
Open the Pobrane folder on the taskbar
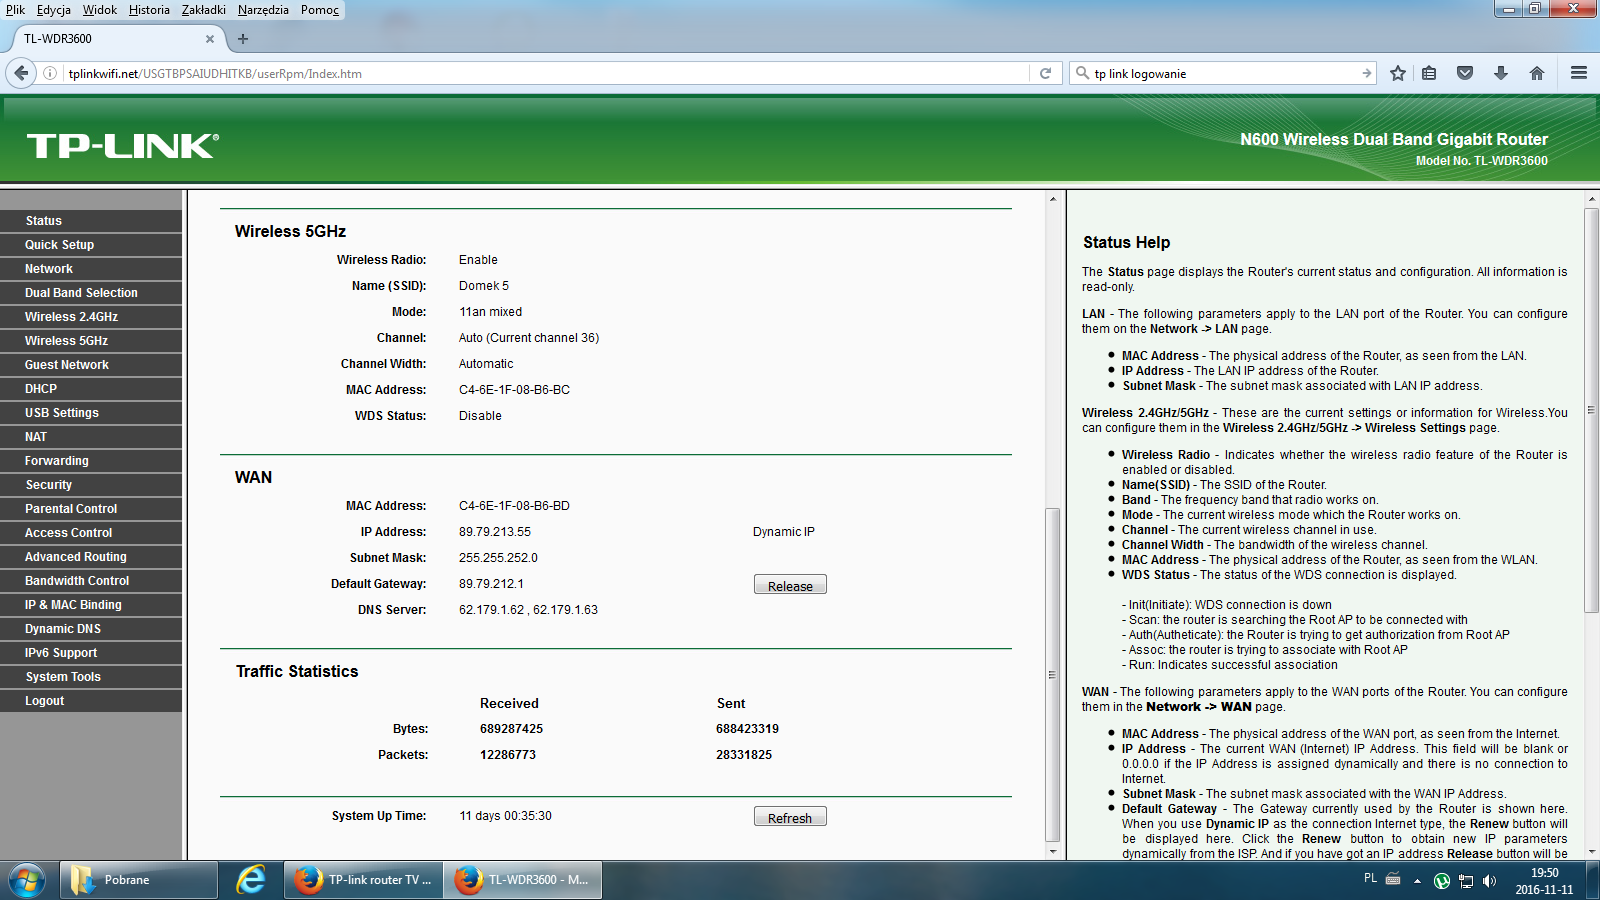click(139, 880)
